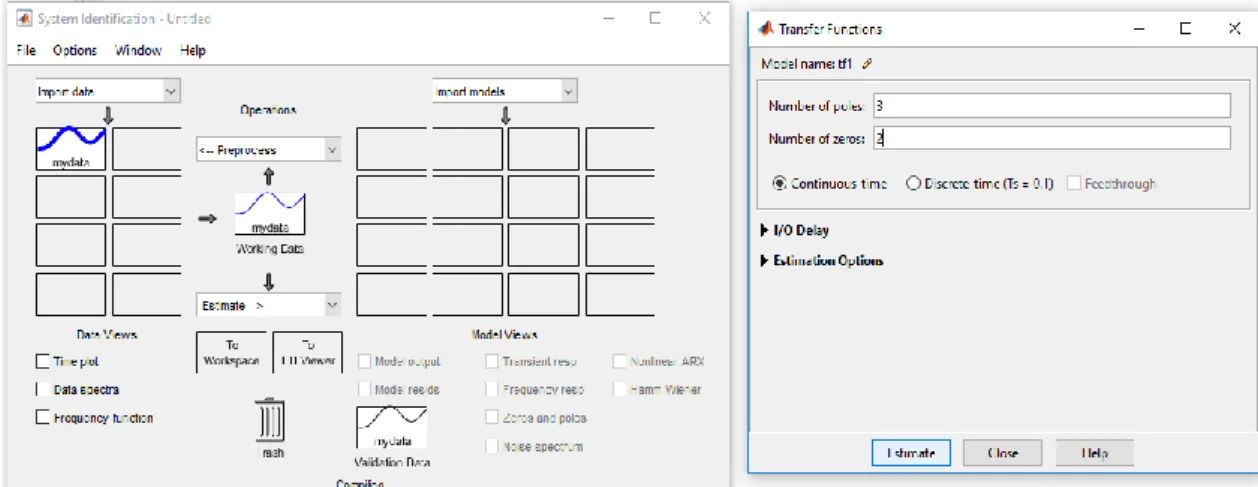The image size is (1258, 487).
Task: Click MATLAB logo in System Identification title bar
Action: (25, 18)
